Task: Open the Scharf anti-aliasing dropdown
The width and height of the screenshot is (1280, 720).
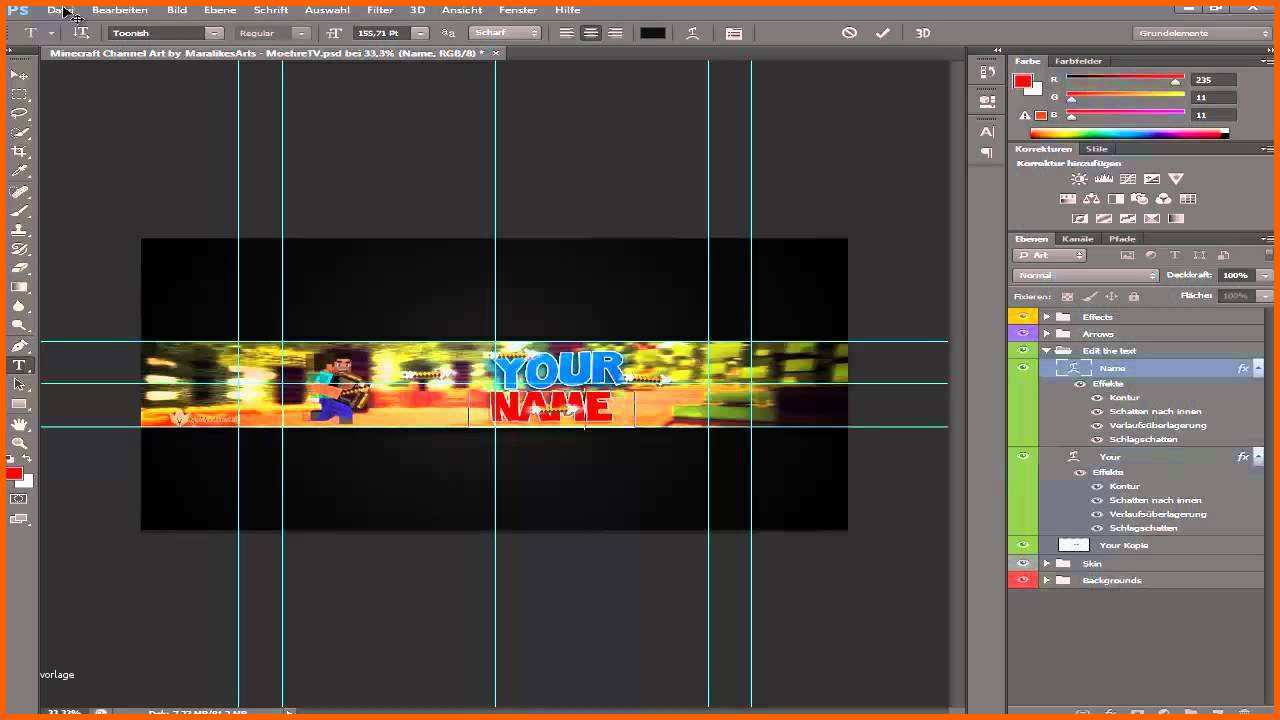Action: 506,33
